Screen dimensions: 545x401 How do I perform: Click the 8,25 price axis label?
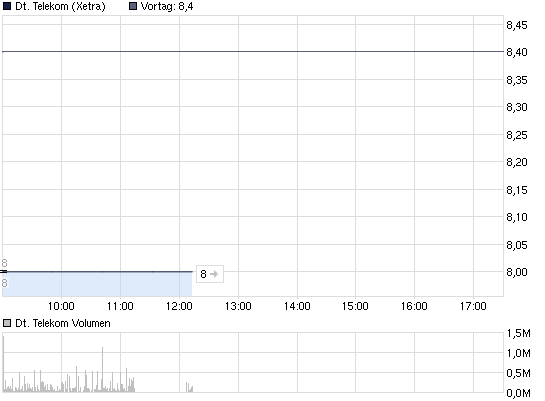click(x=516, y=135)
